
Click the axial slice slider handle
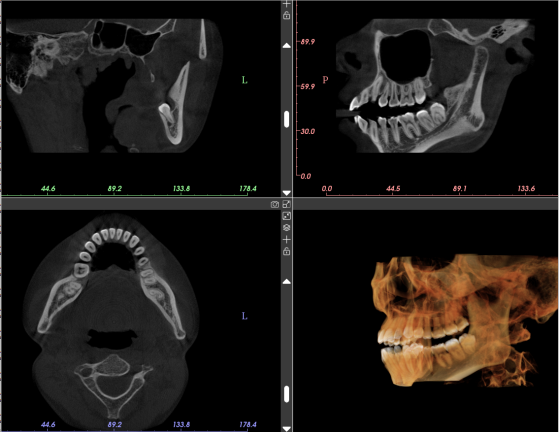tap(287, 394)
